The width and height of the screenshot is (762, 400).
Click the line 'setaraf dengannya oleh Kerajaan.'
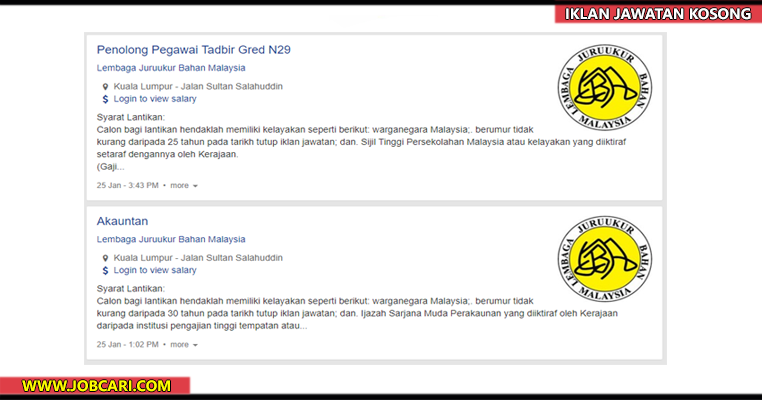click(168, 155)
